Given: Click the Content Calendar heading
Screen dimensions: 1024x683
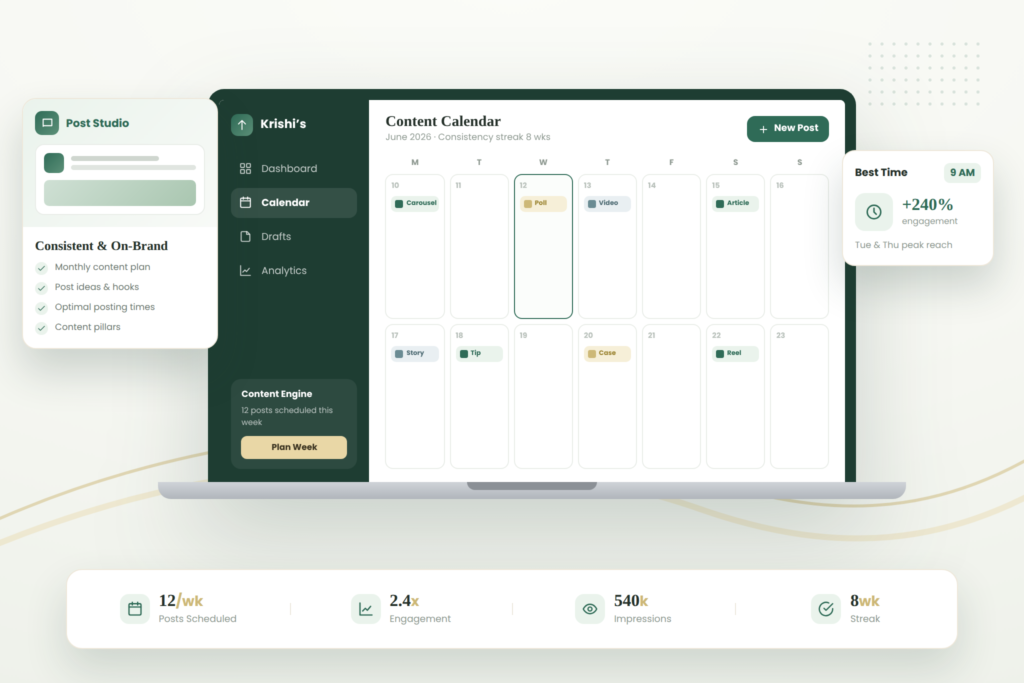Looking at the screenshot, I should coord(443,121).
